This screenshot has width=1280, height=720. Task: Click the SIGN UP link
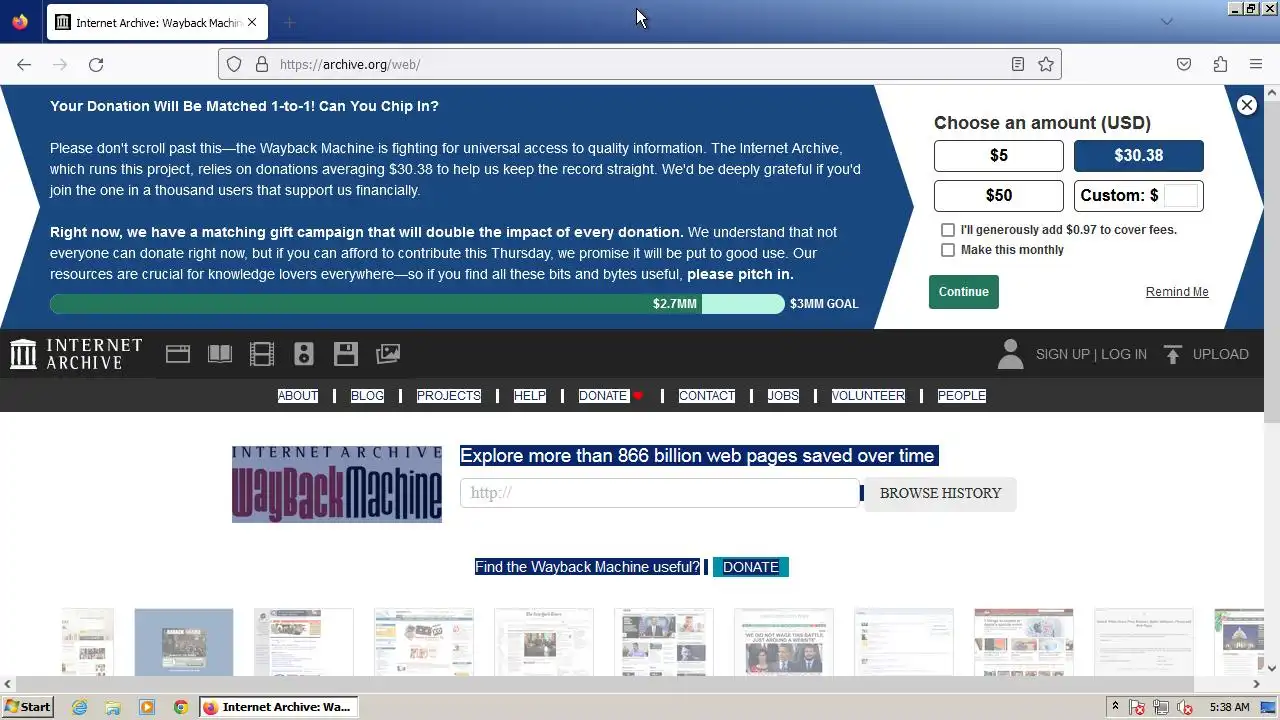pyautogui.click(x=1063, y=354)
